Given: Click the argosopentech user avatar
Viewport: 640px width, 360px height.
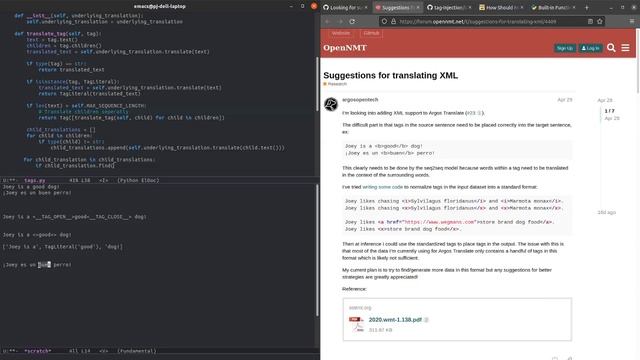Looking at the screenshot, I should (x=331, y=104).
